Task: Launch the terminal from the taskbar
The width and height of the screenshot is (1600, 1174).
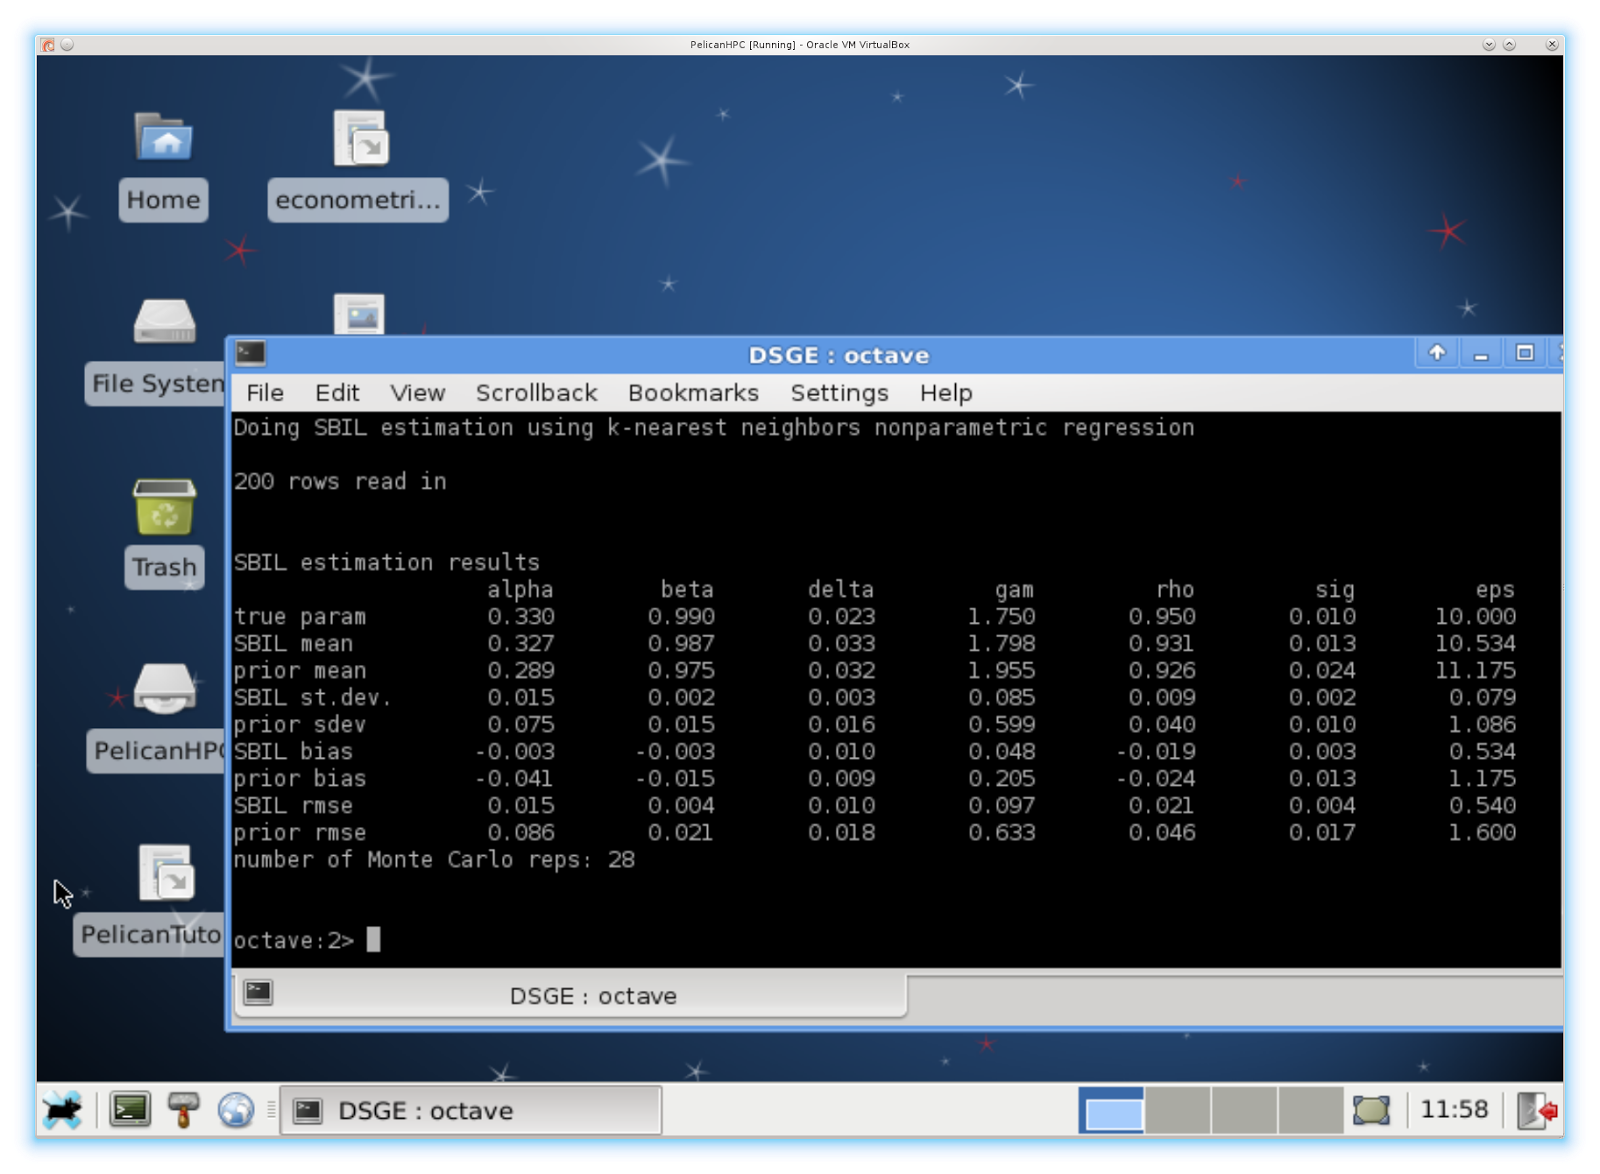Action: (x=130, y=1110)
